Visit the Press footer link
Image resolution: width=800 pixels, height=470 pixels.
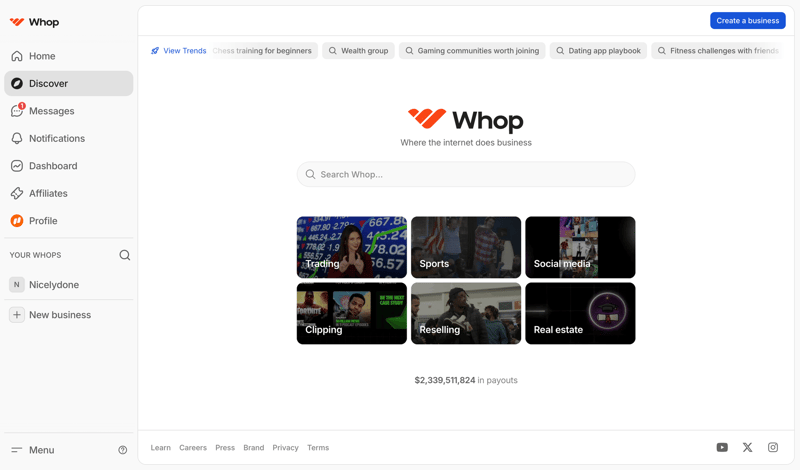pos(225,448)
